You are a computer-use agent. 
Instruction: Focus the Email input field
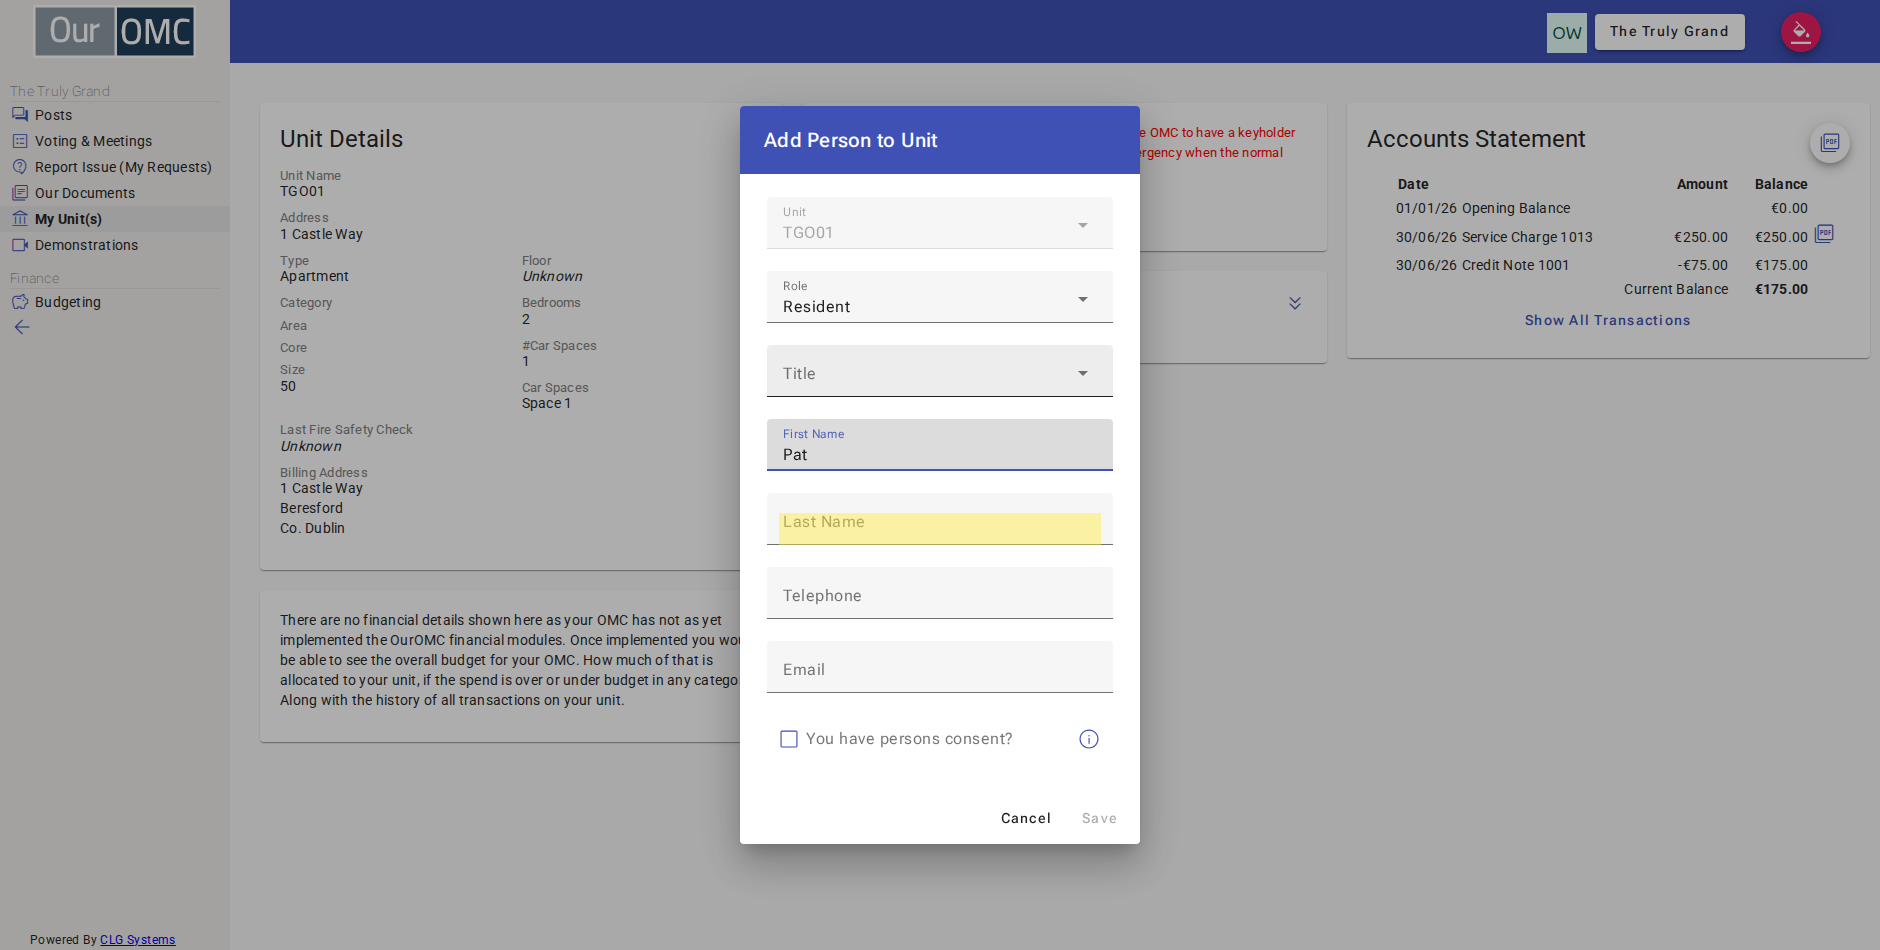point(940,667)
